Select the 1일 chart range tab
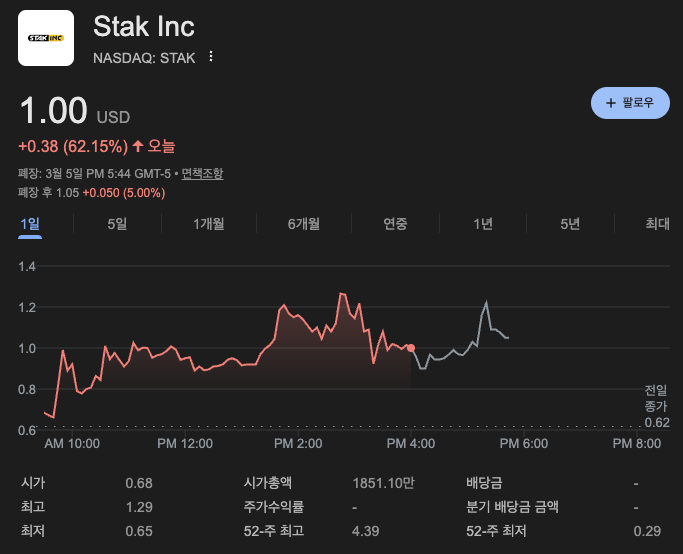This screenshot has width=683, height=554. click(30, 224)
